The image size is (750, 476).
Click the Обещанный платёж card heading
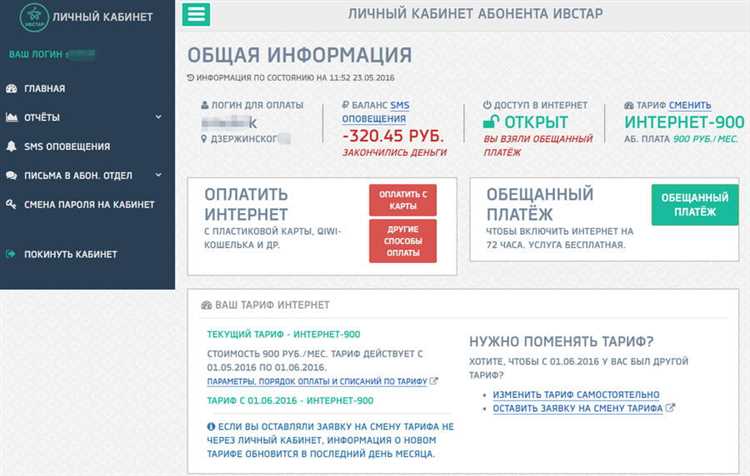click(x=540, y=204)
